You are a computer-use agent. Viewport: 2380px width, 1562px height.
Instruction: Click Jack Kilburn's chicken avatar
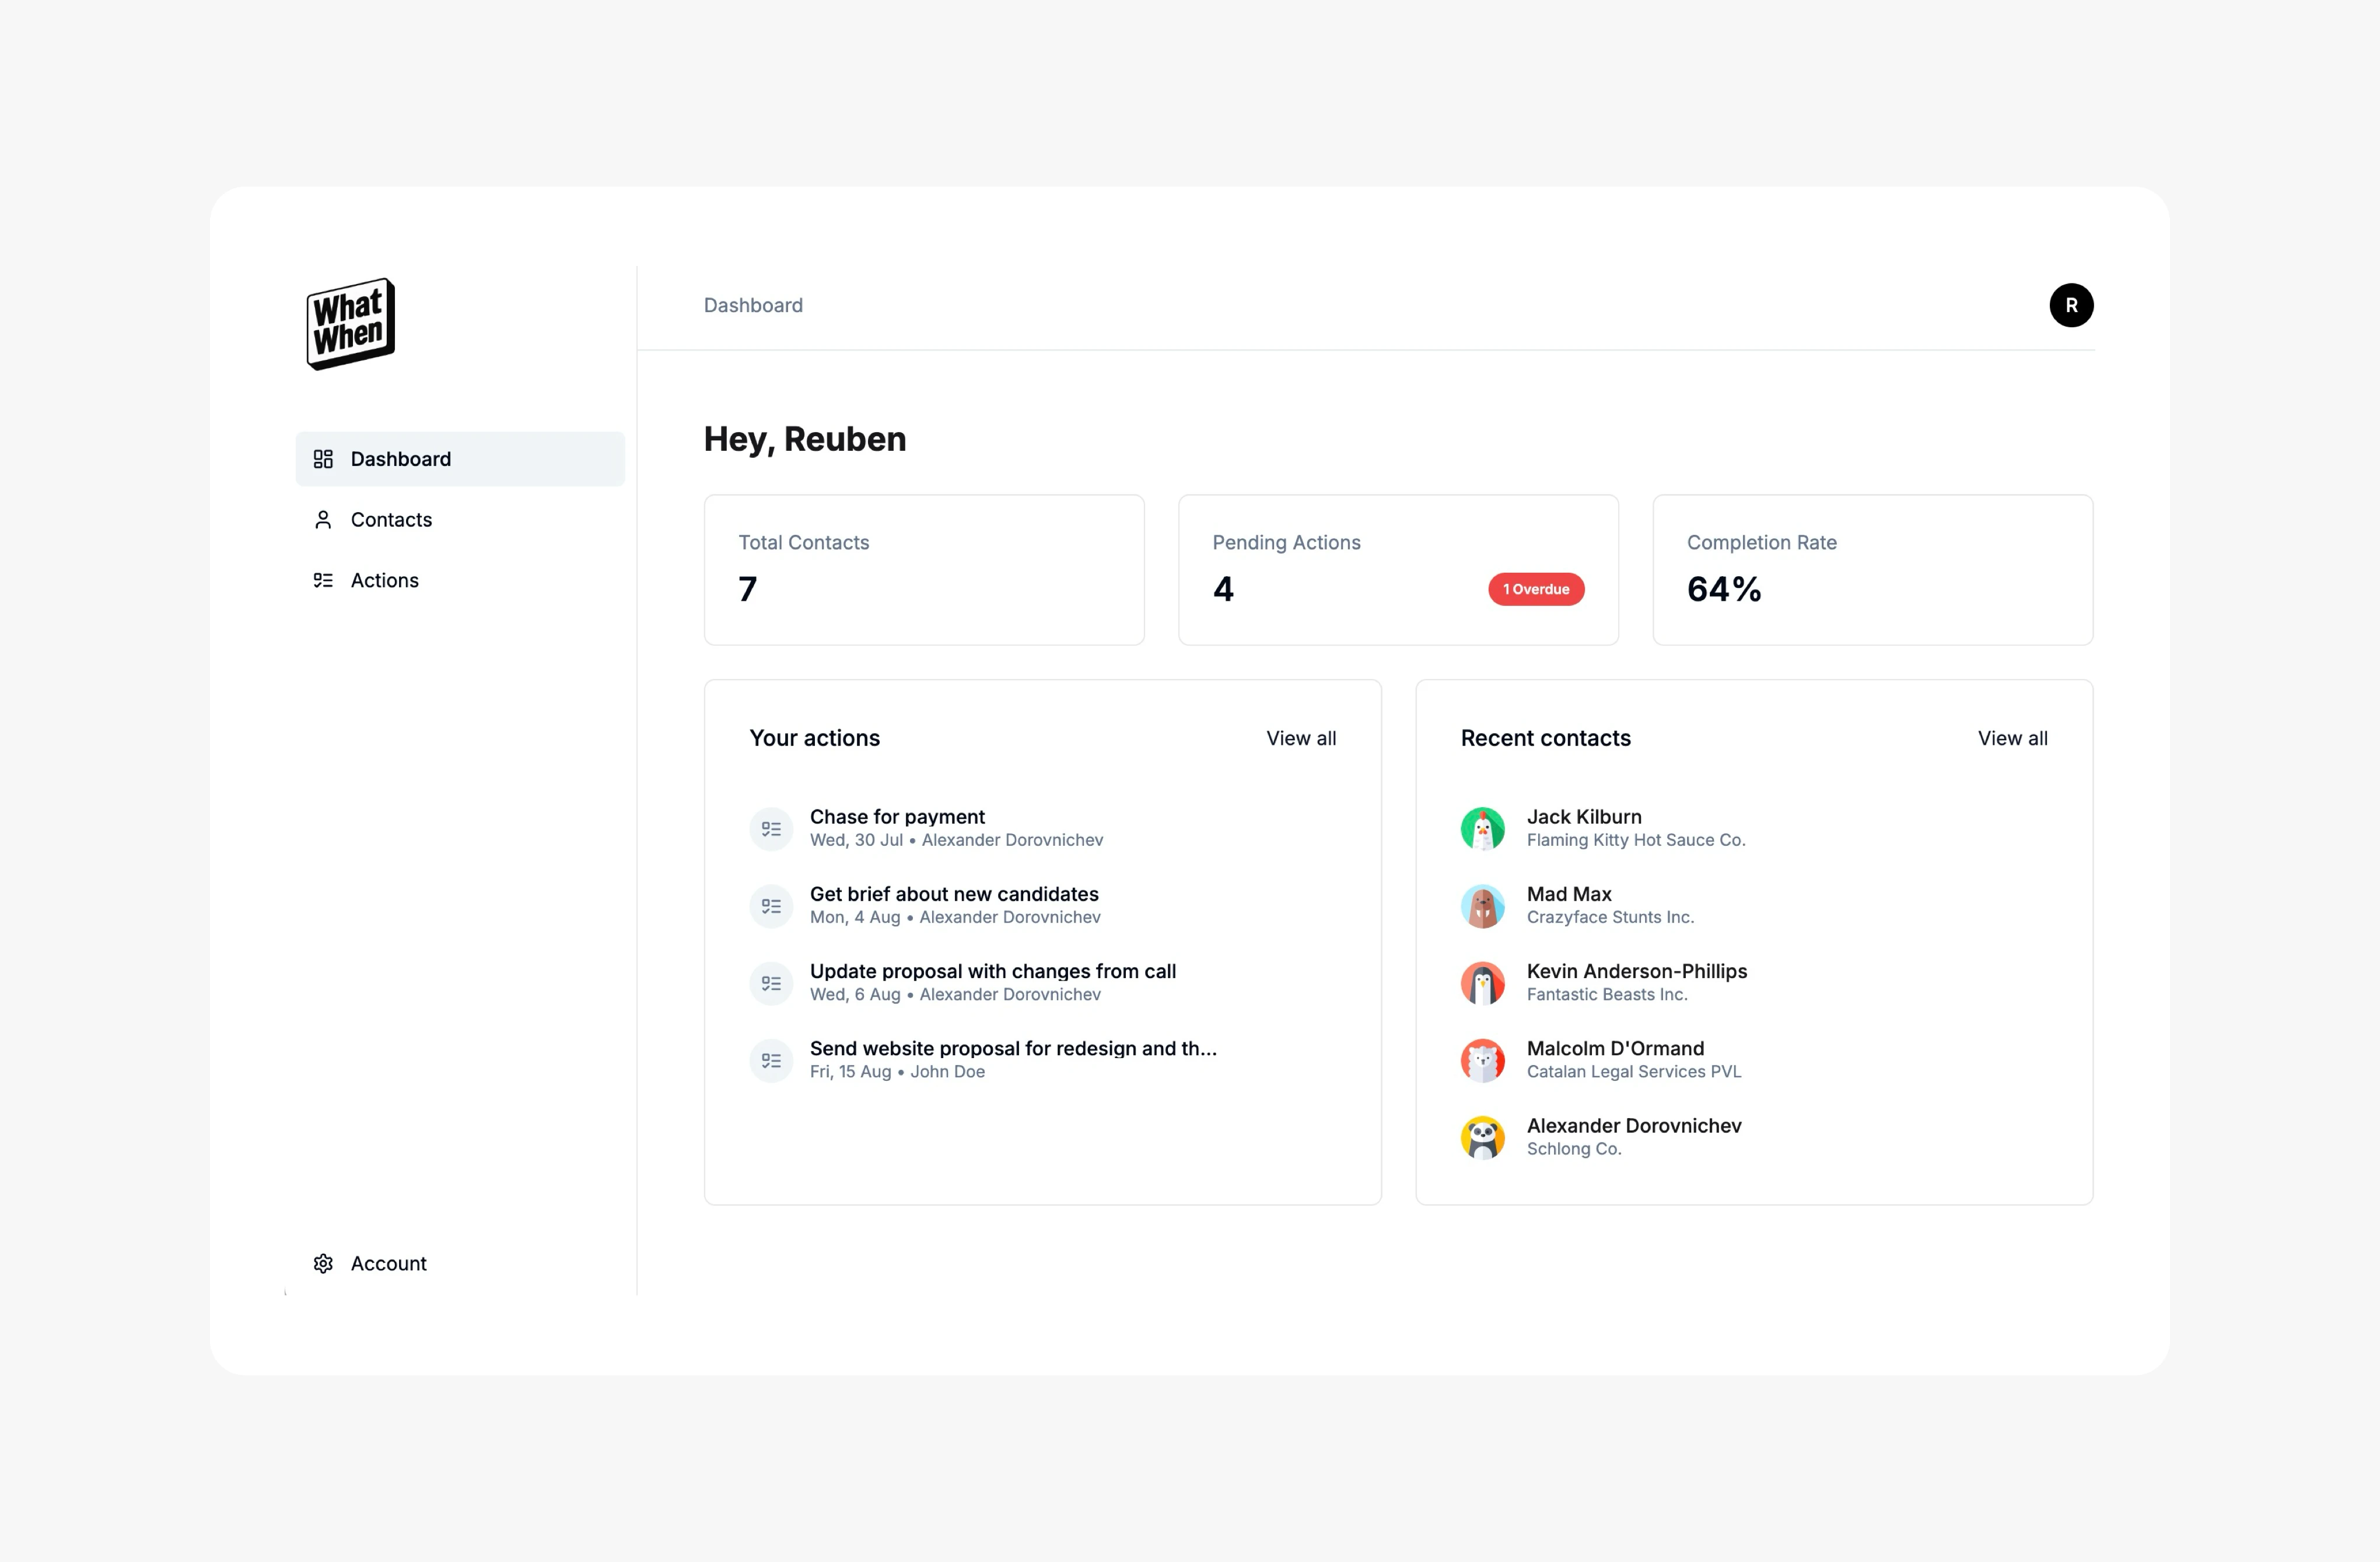(1482, 829)
